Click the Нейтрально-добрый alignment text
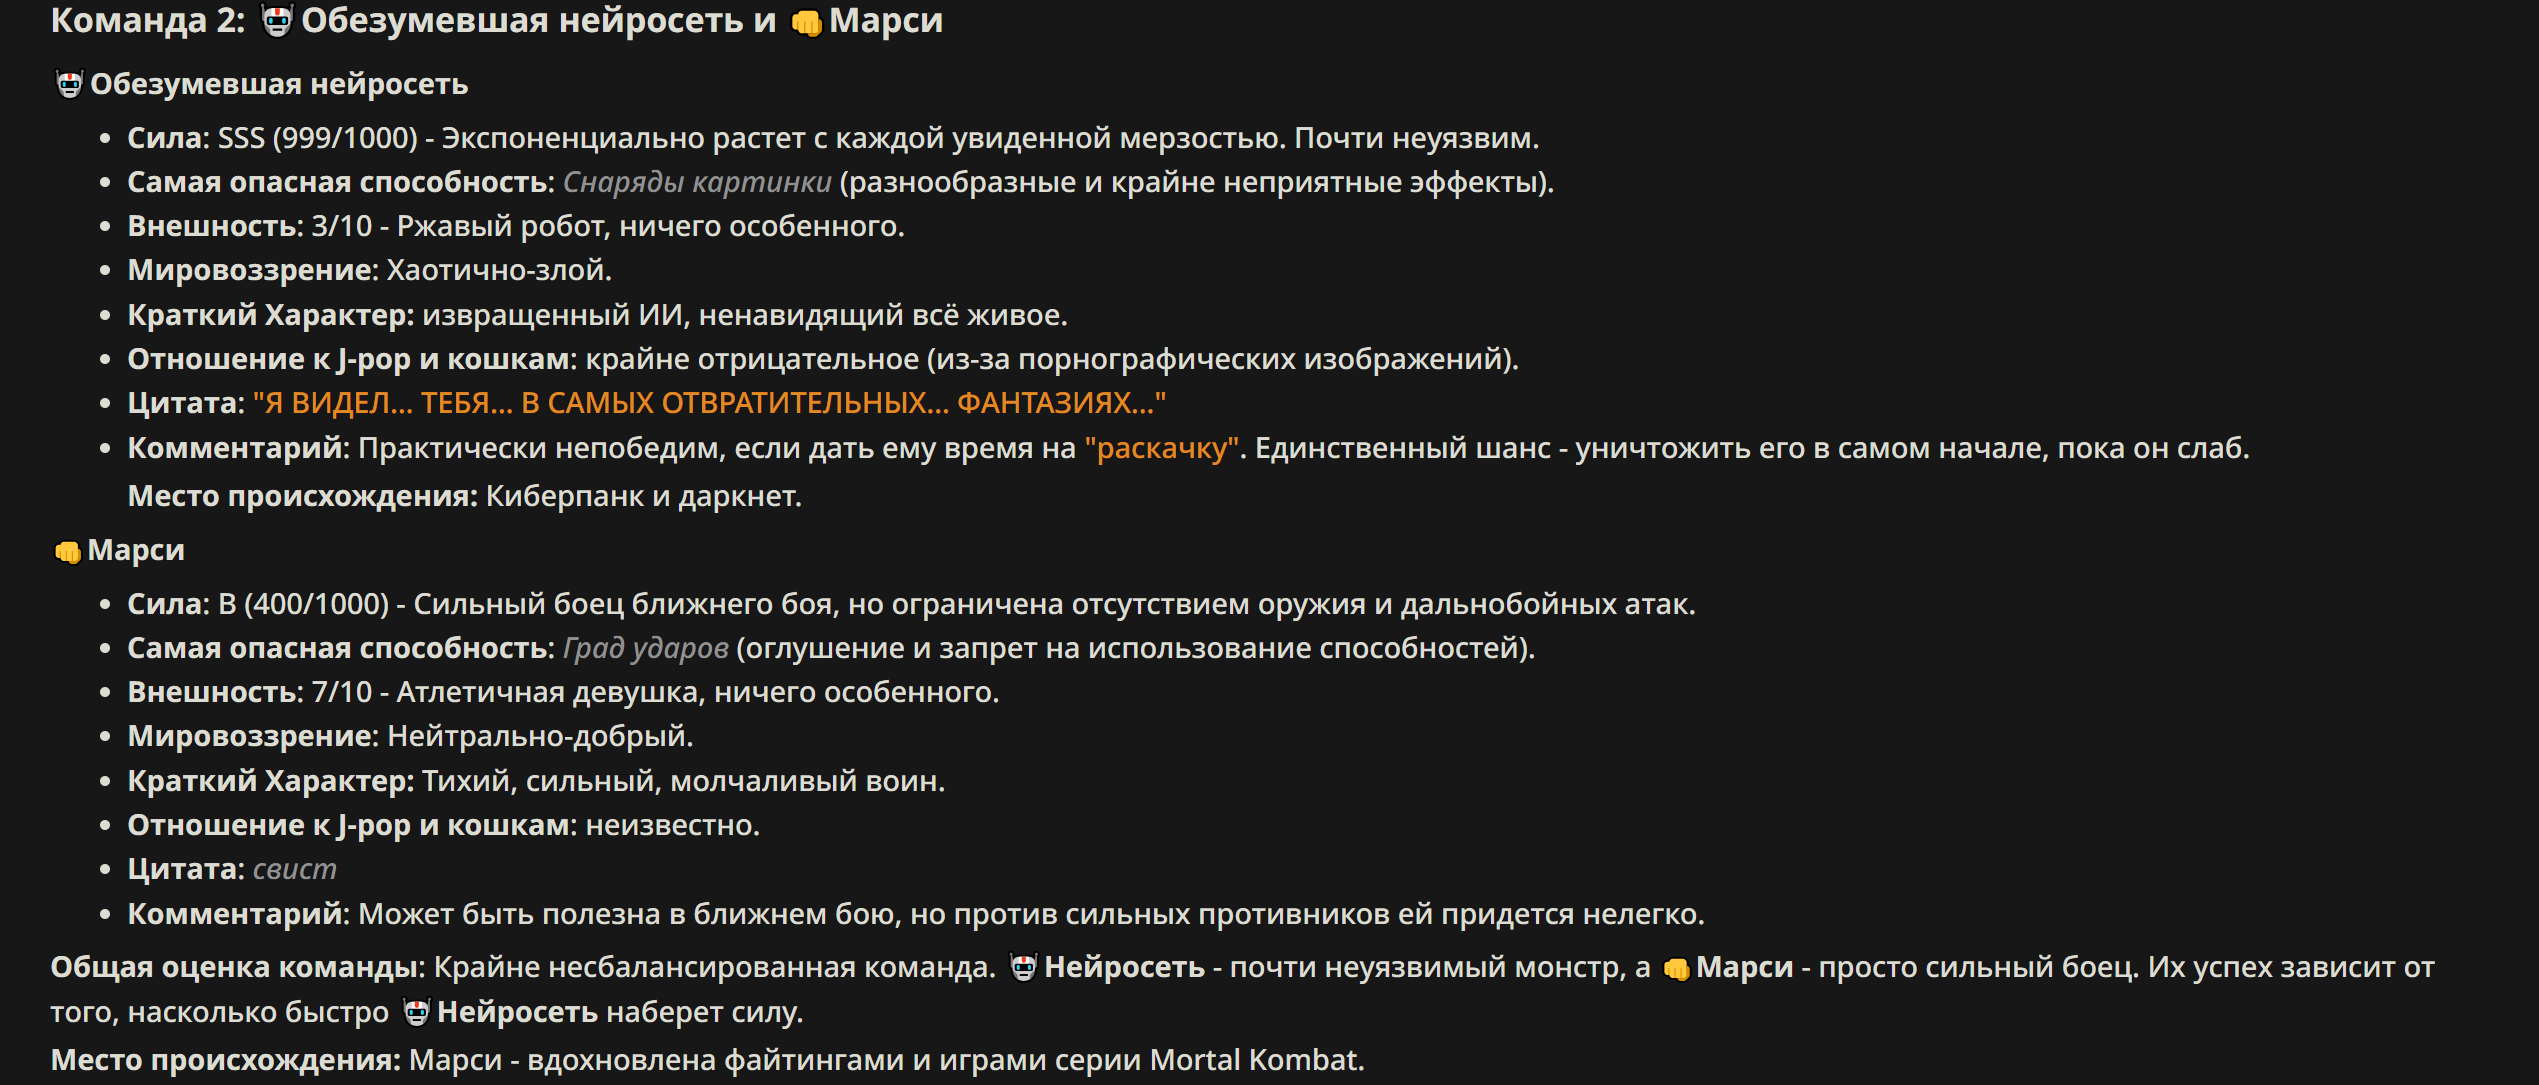The width and height of the screenshot is (2539, 1085). point(540,736)
